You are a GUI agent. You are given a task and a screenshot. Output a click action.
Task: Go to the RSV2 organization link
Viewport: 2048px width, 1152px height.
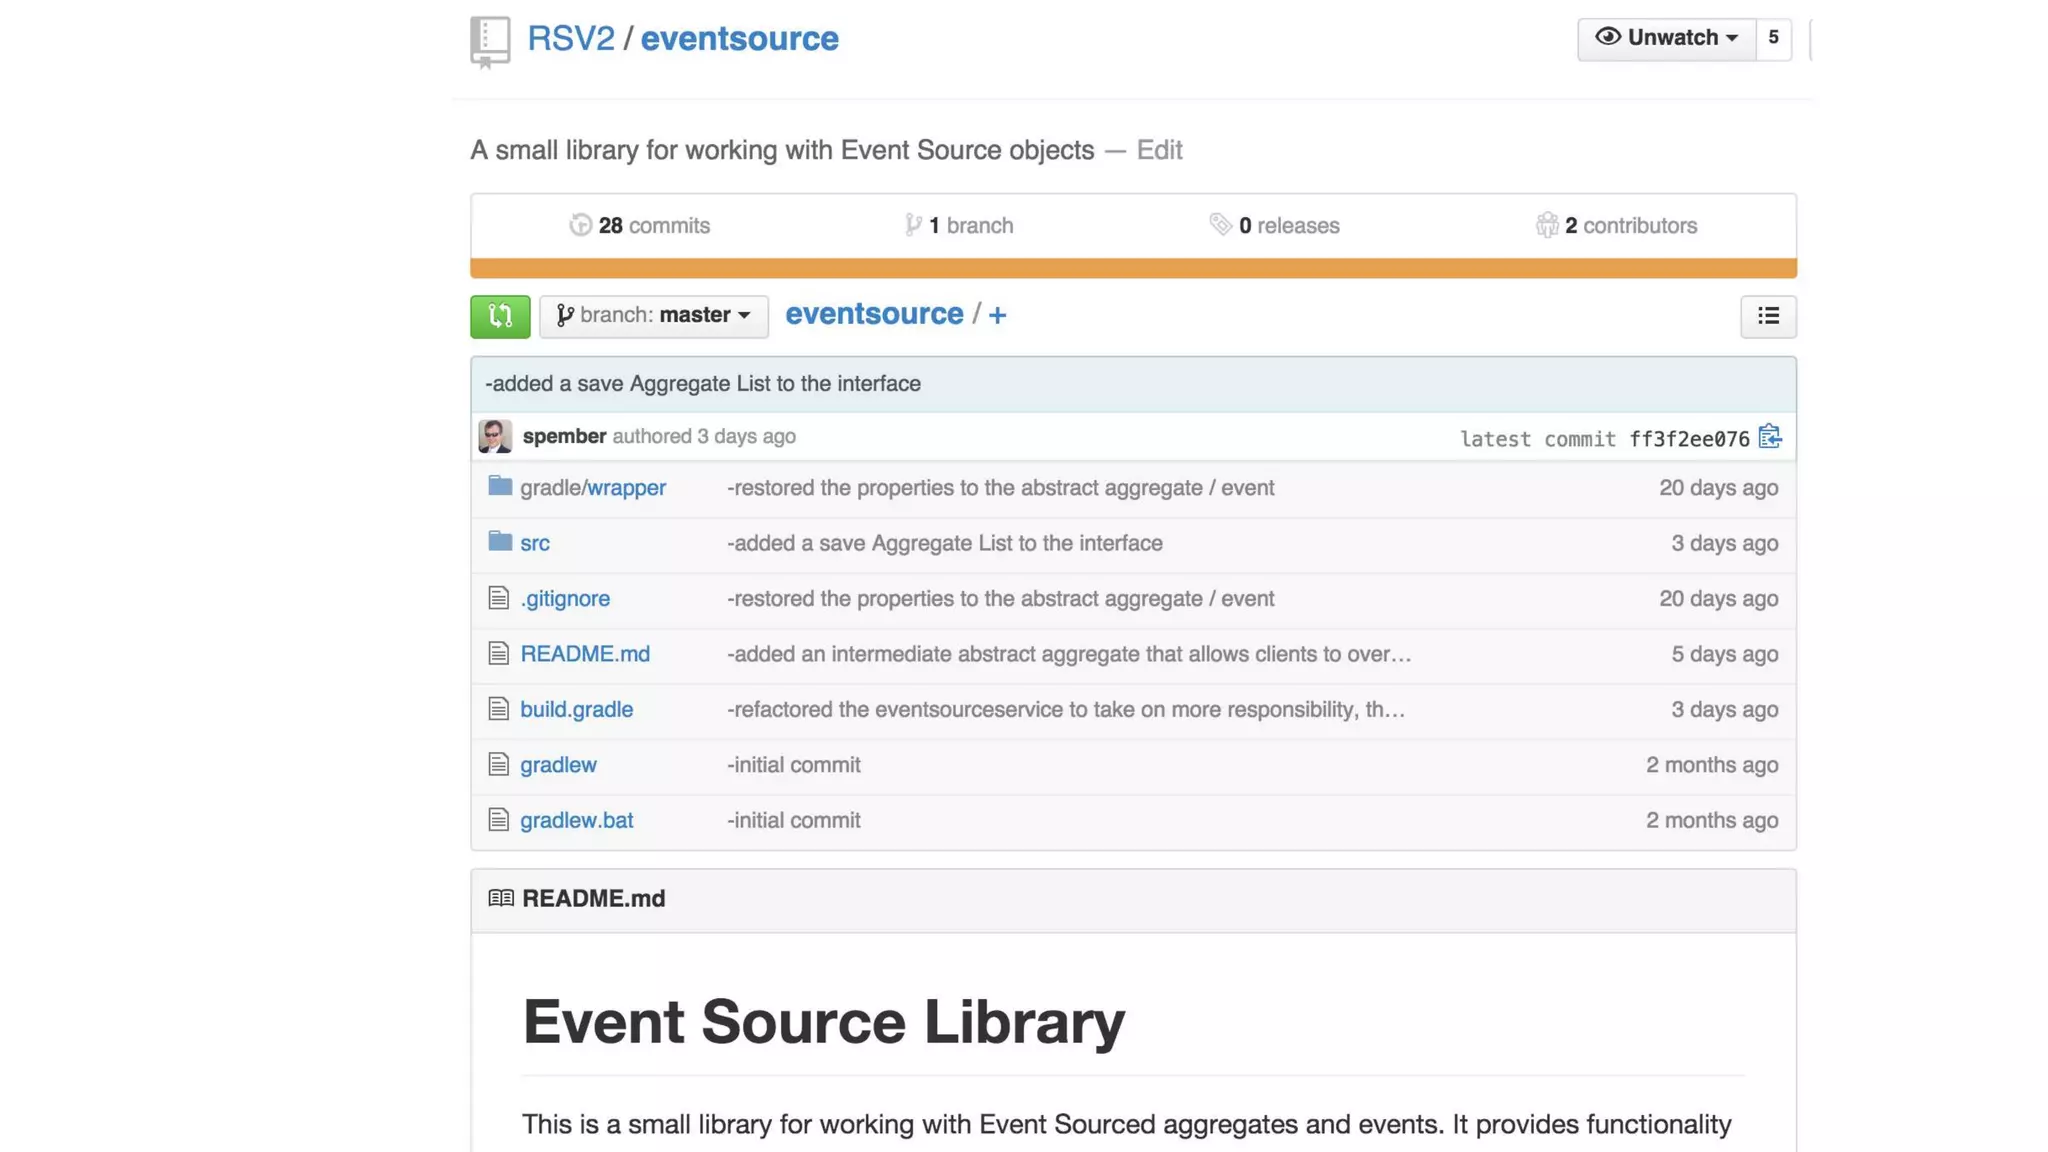[570, 38]
